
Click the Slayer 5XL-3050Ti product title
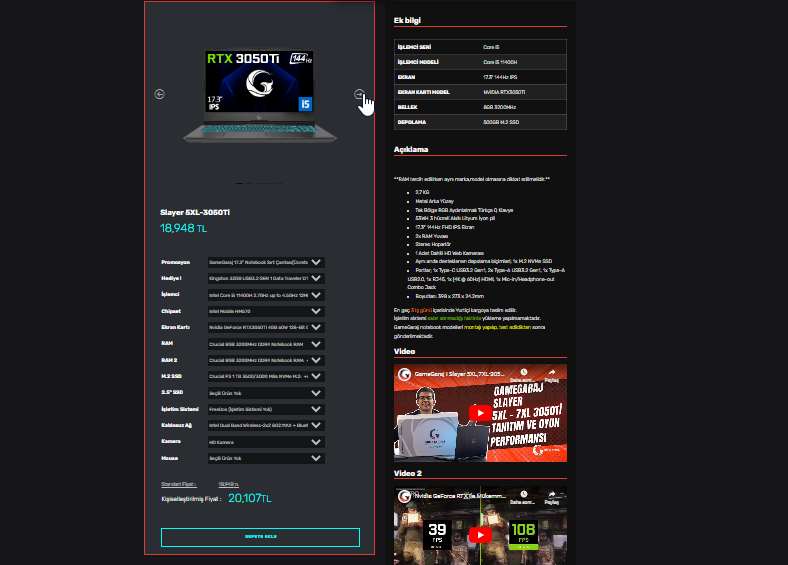[x=195, y=212]
